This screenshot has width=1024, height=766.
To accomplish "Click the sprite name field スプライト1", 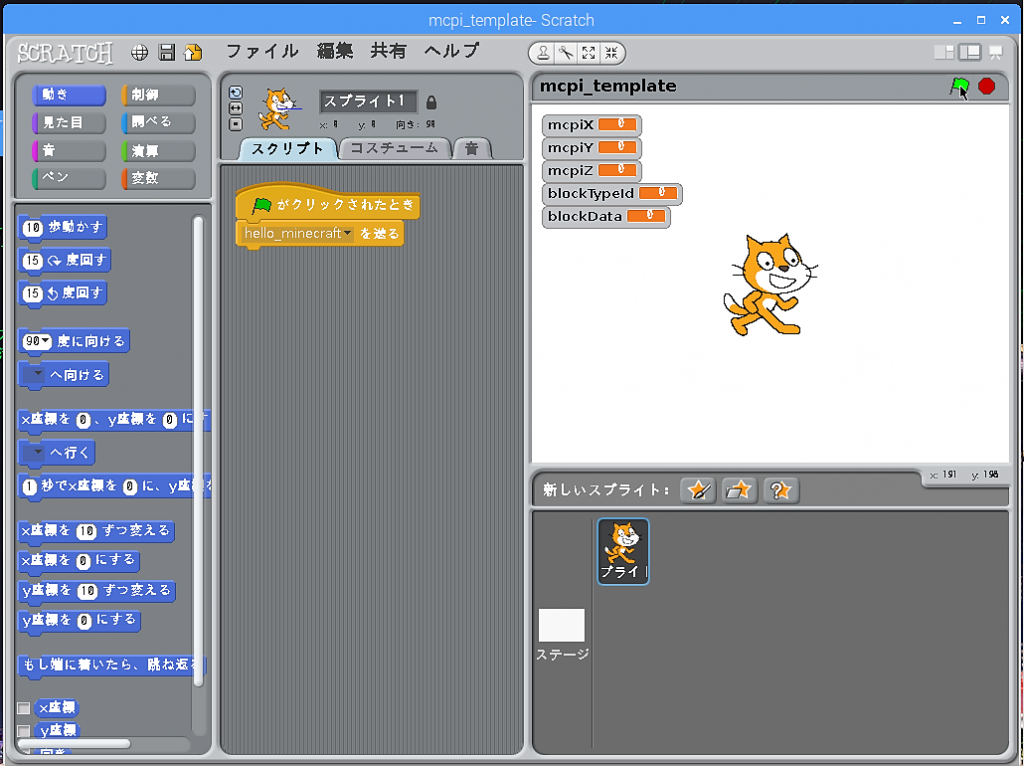I will coord(368,101).
